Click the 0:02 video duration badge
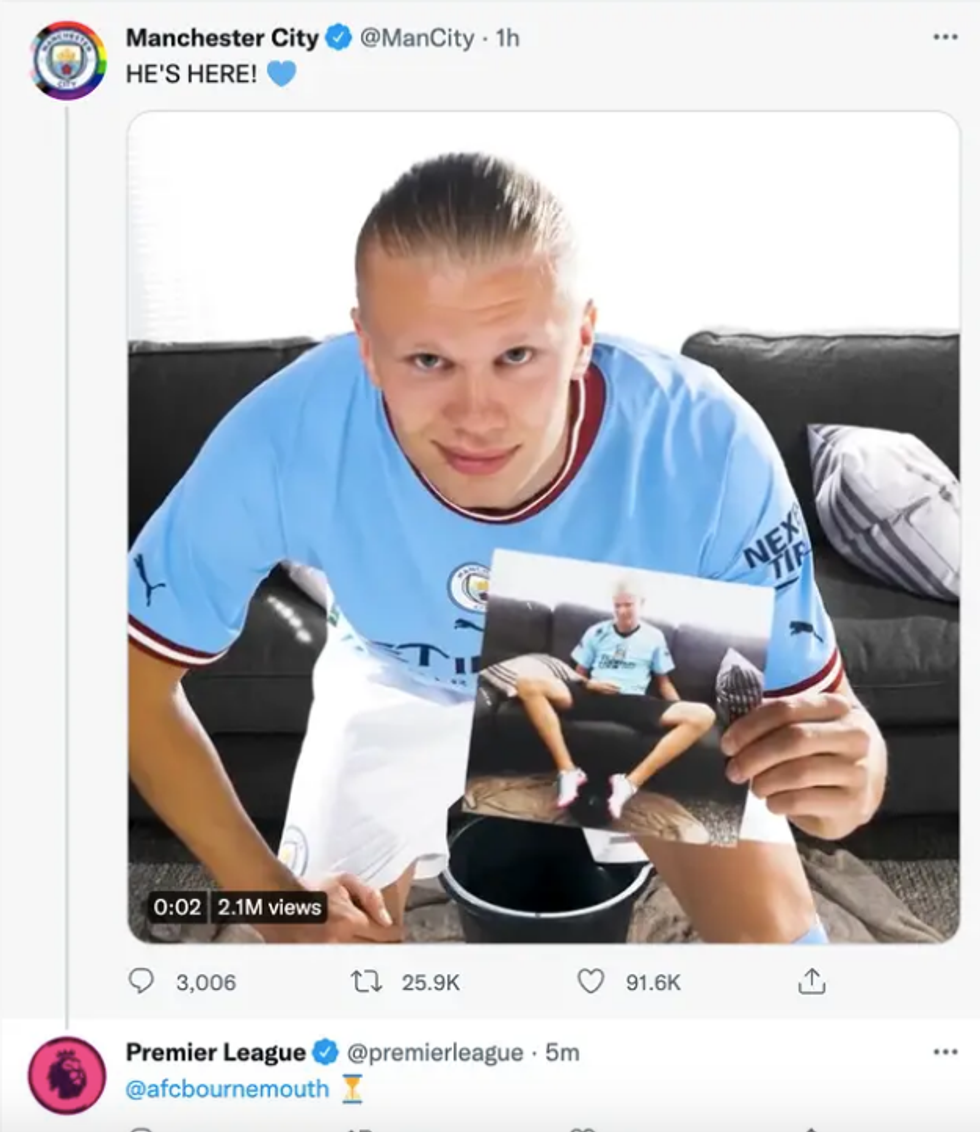 [x=177, y=907]
